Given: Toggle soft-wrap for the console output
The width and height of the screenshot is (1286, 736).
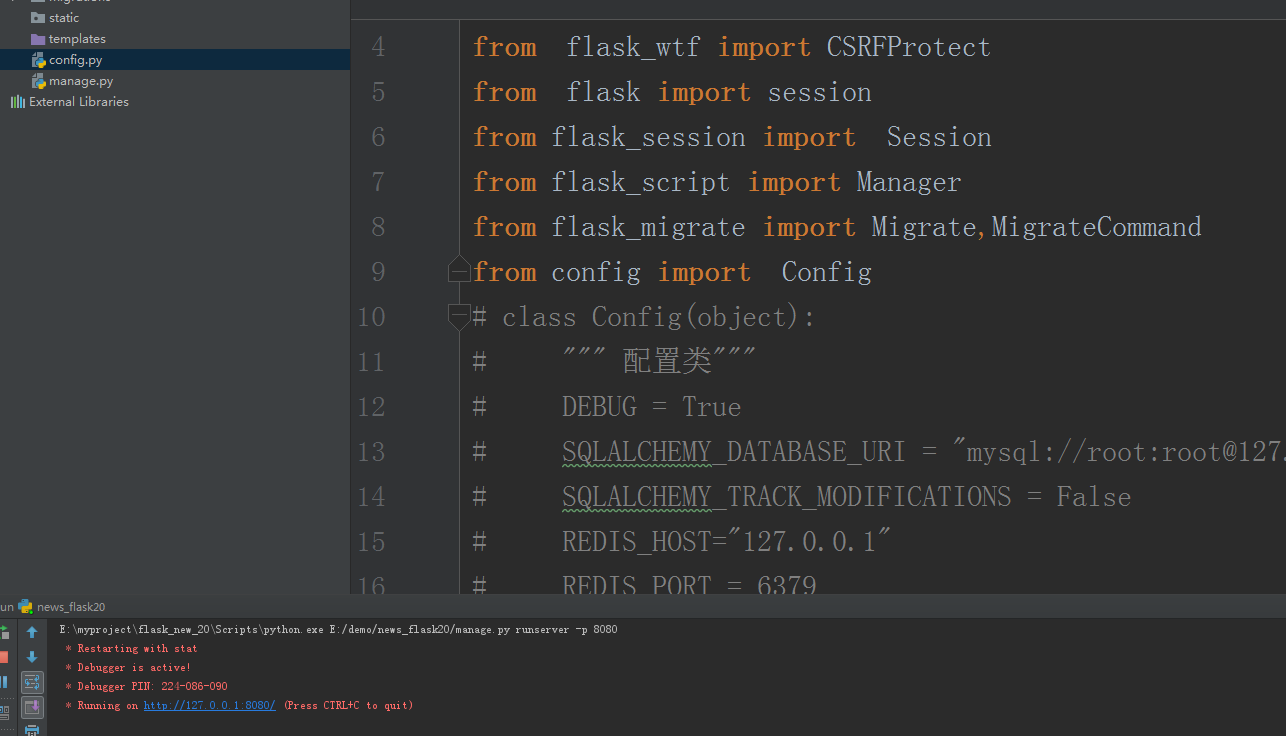Looking at the screenshot, I should click(x=32, y=682).
